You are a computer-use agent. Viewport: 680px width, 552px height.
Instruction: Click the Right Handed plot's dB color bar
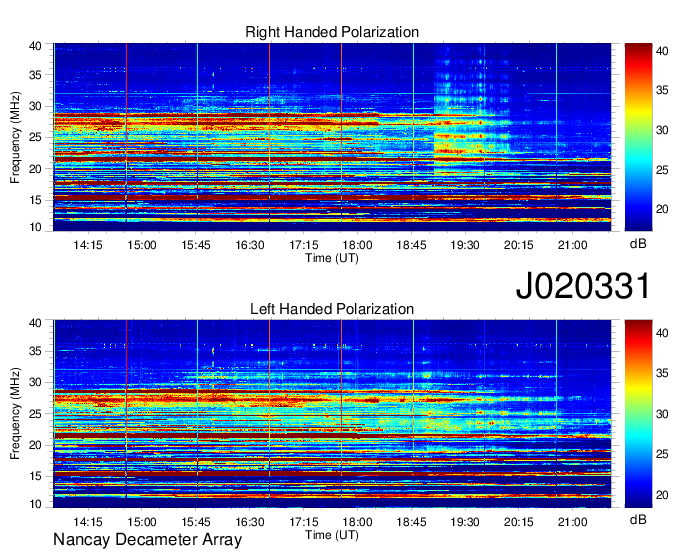click(638, 137)
